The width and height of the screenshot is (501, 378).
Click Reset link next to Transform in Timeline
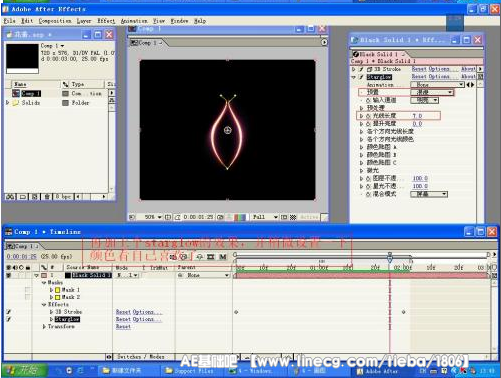123,327
